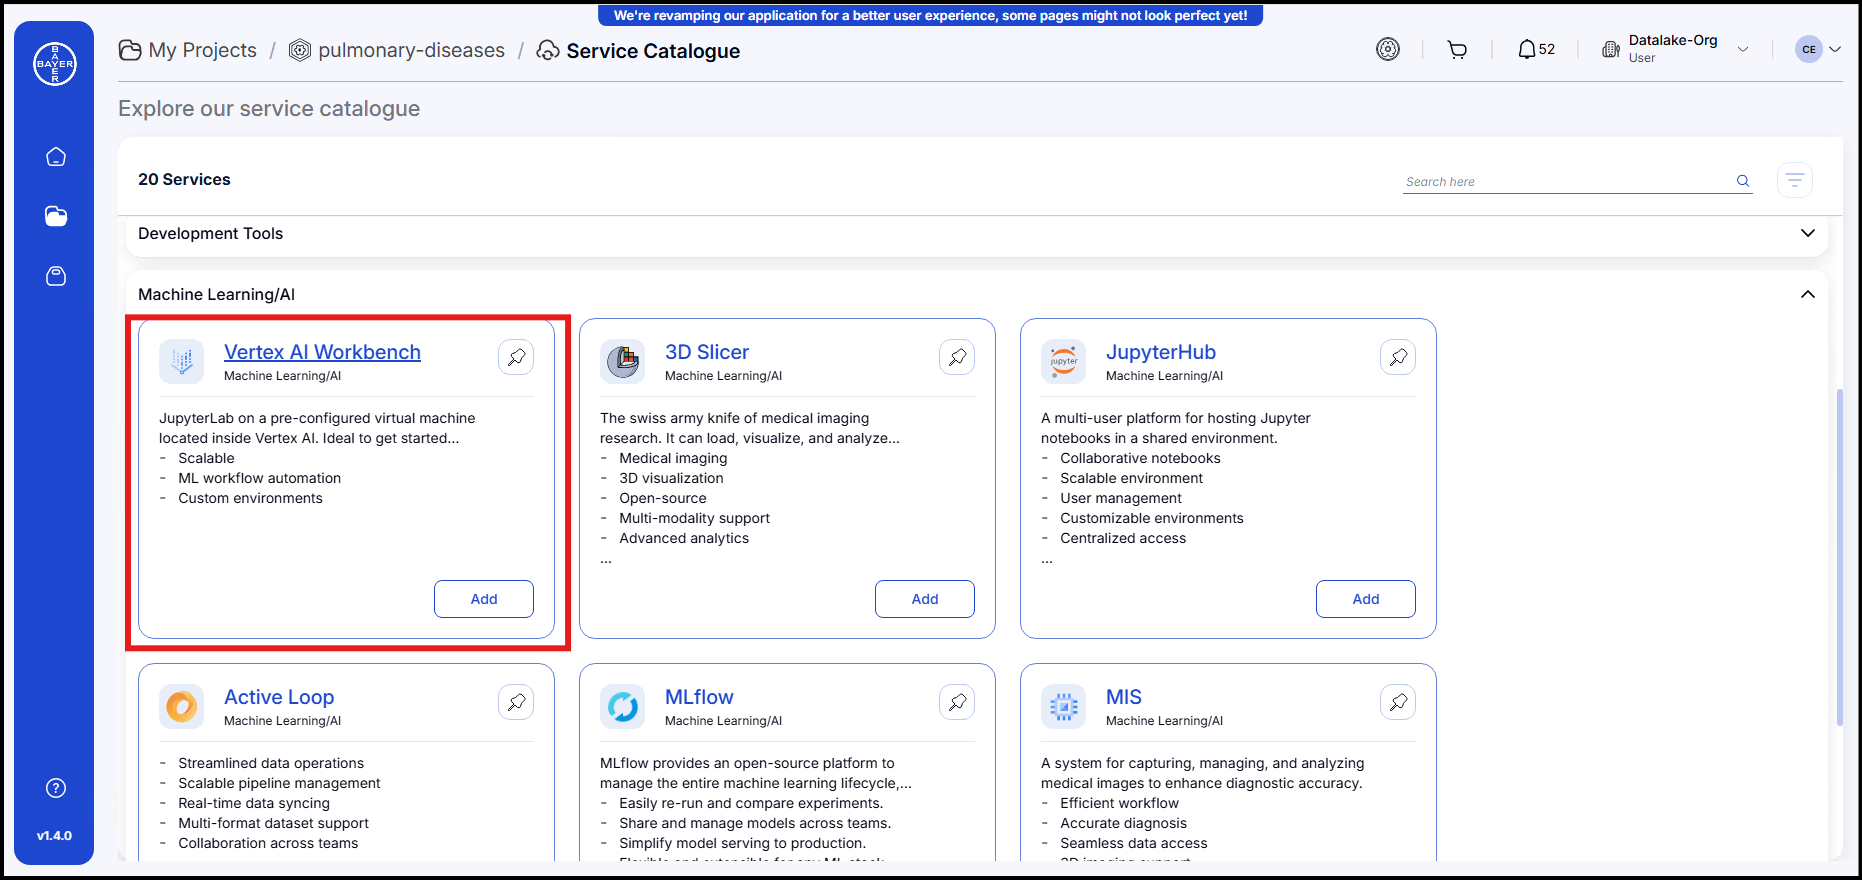Open the MLflow title
The image size is (1862, 880).
pyautogui.click(x=699, y=697)
